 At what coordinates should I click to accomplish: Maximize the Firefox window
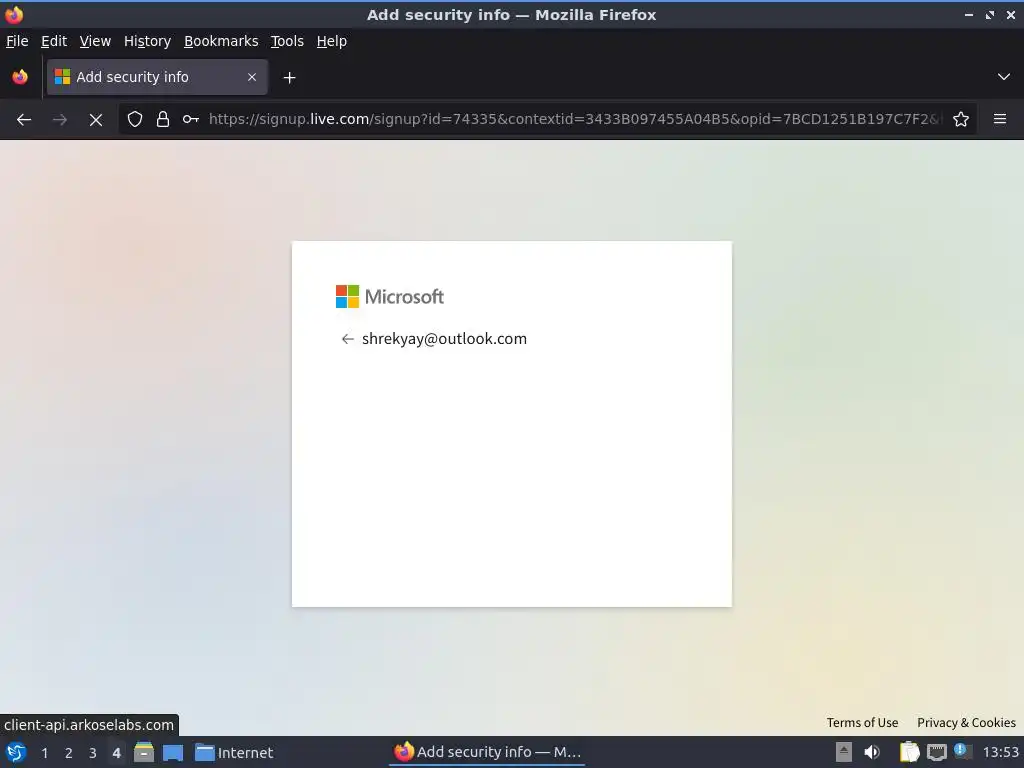pyautogui.click(x=990, y=14)
